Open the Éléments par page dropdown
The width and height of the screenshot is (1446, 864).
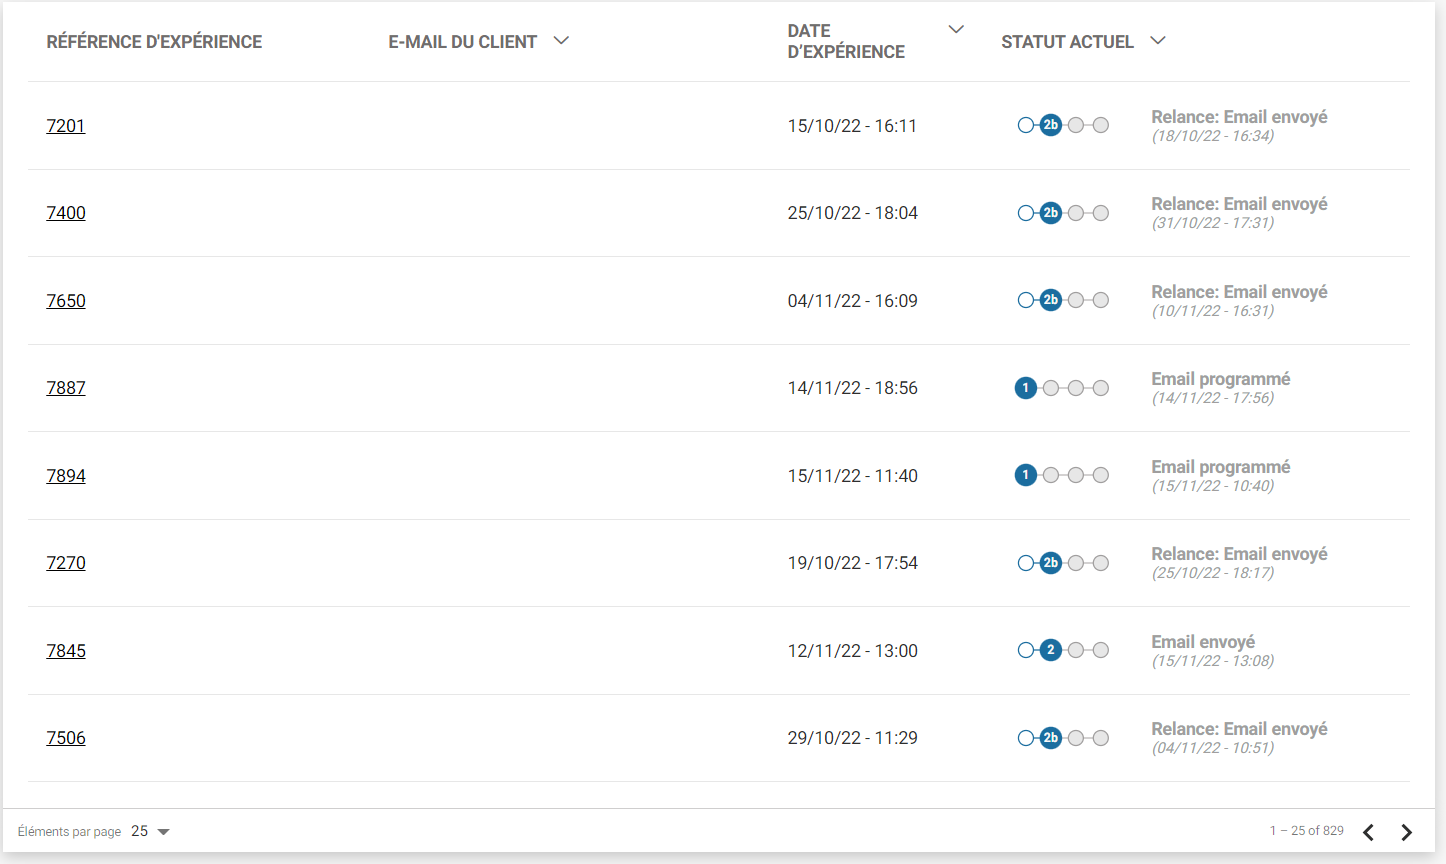coord(151,832)
